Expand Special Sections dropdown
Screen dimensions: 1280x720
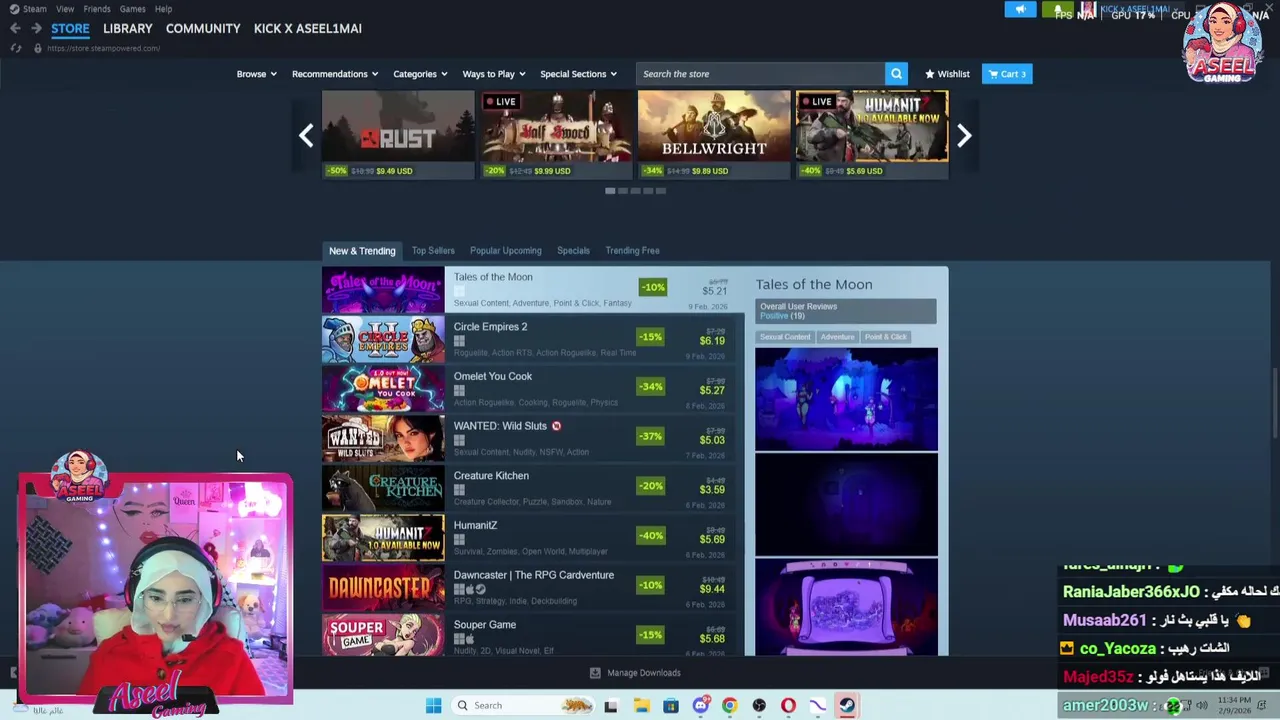point(578,74)
